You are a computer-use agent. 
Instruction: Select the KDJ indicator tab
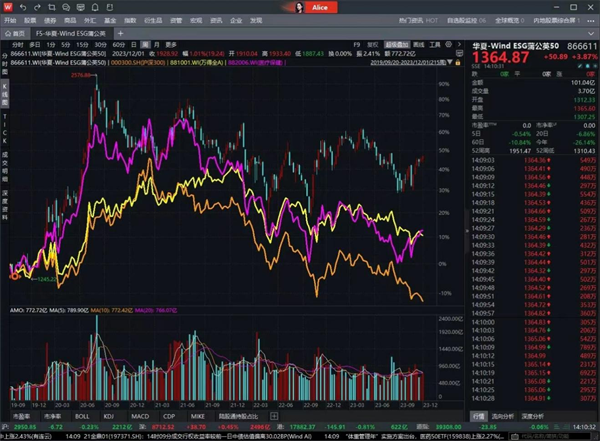[x=109, y=416]
